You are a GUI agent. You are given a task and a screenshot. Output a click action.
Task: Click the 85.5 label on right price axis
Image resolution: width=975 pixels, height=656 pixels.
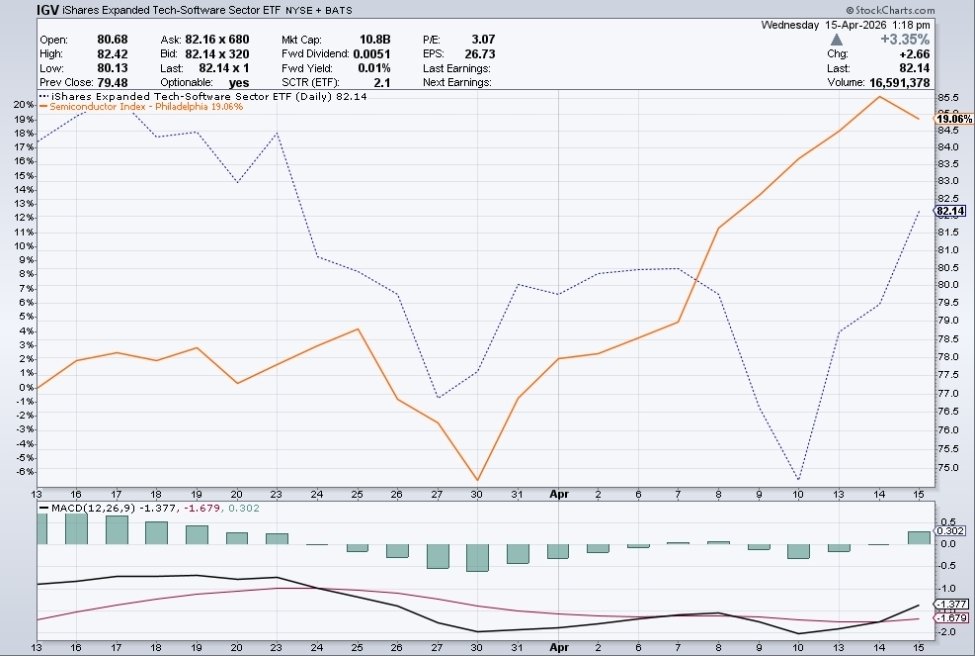[948, 98]
